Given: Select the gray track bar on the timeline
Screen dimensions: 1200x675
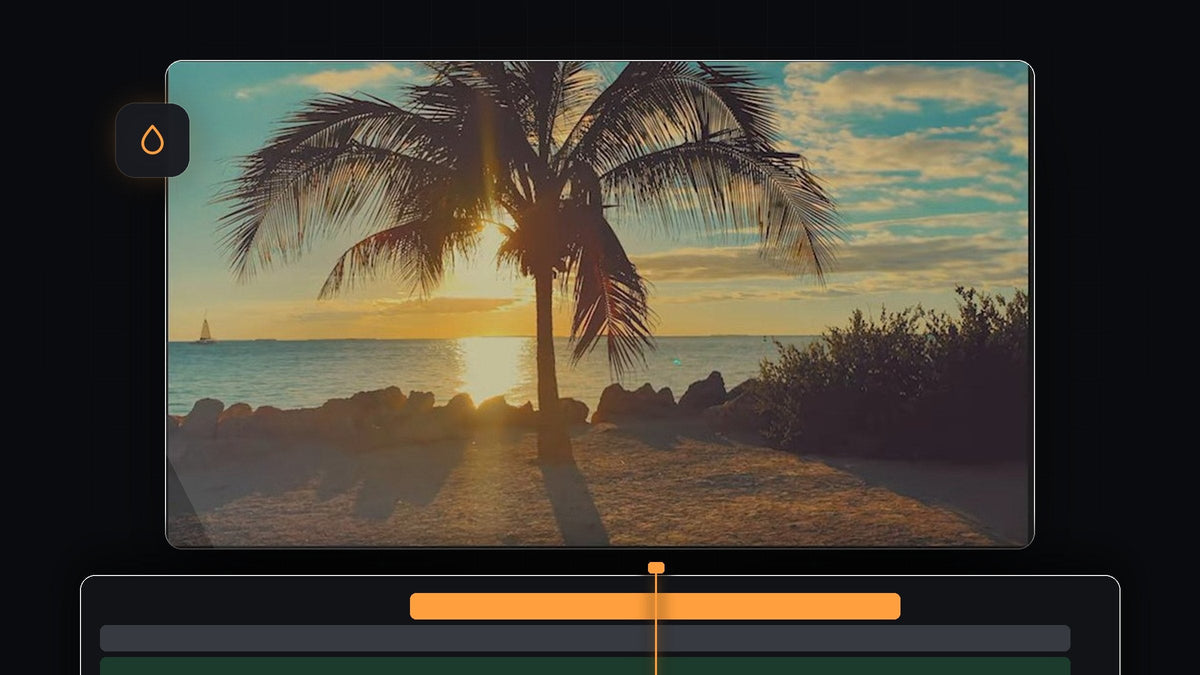Looking at the screenshot, I should click(585, 638).
